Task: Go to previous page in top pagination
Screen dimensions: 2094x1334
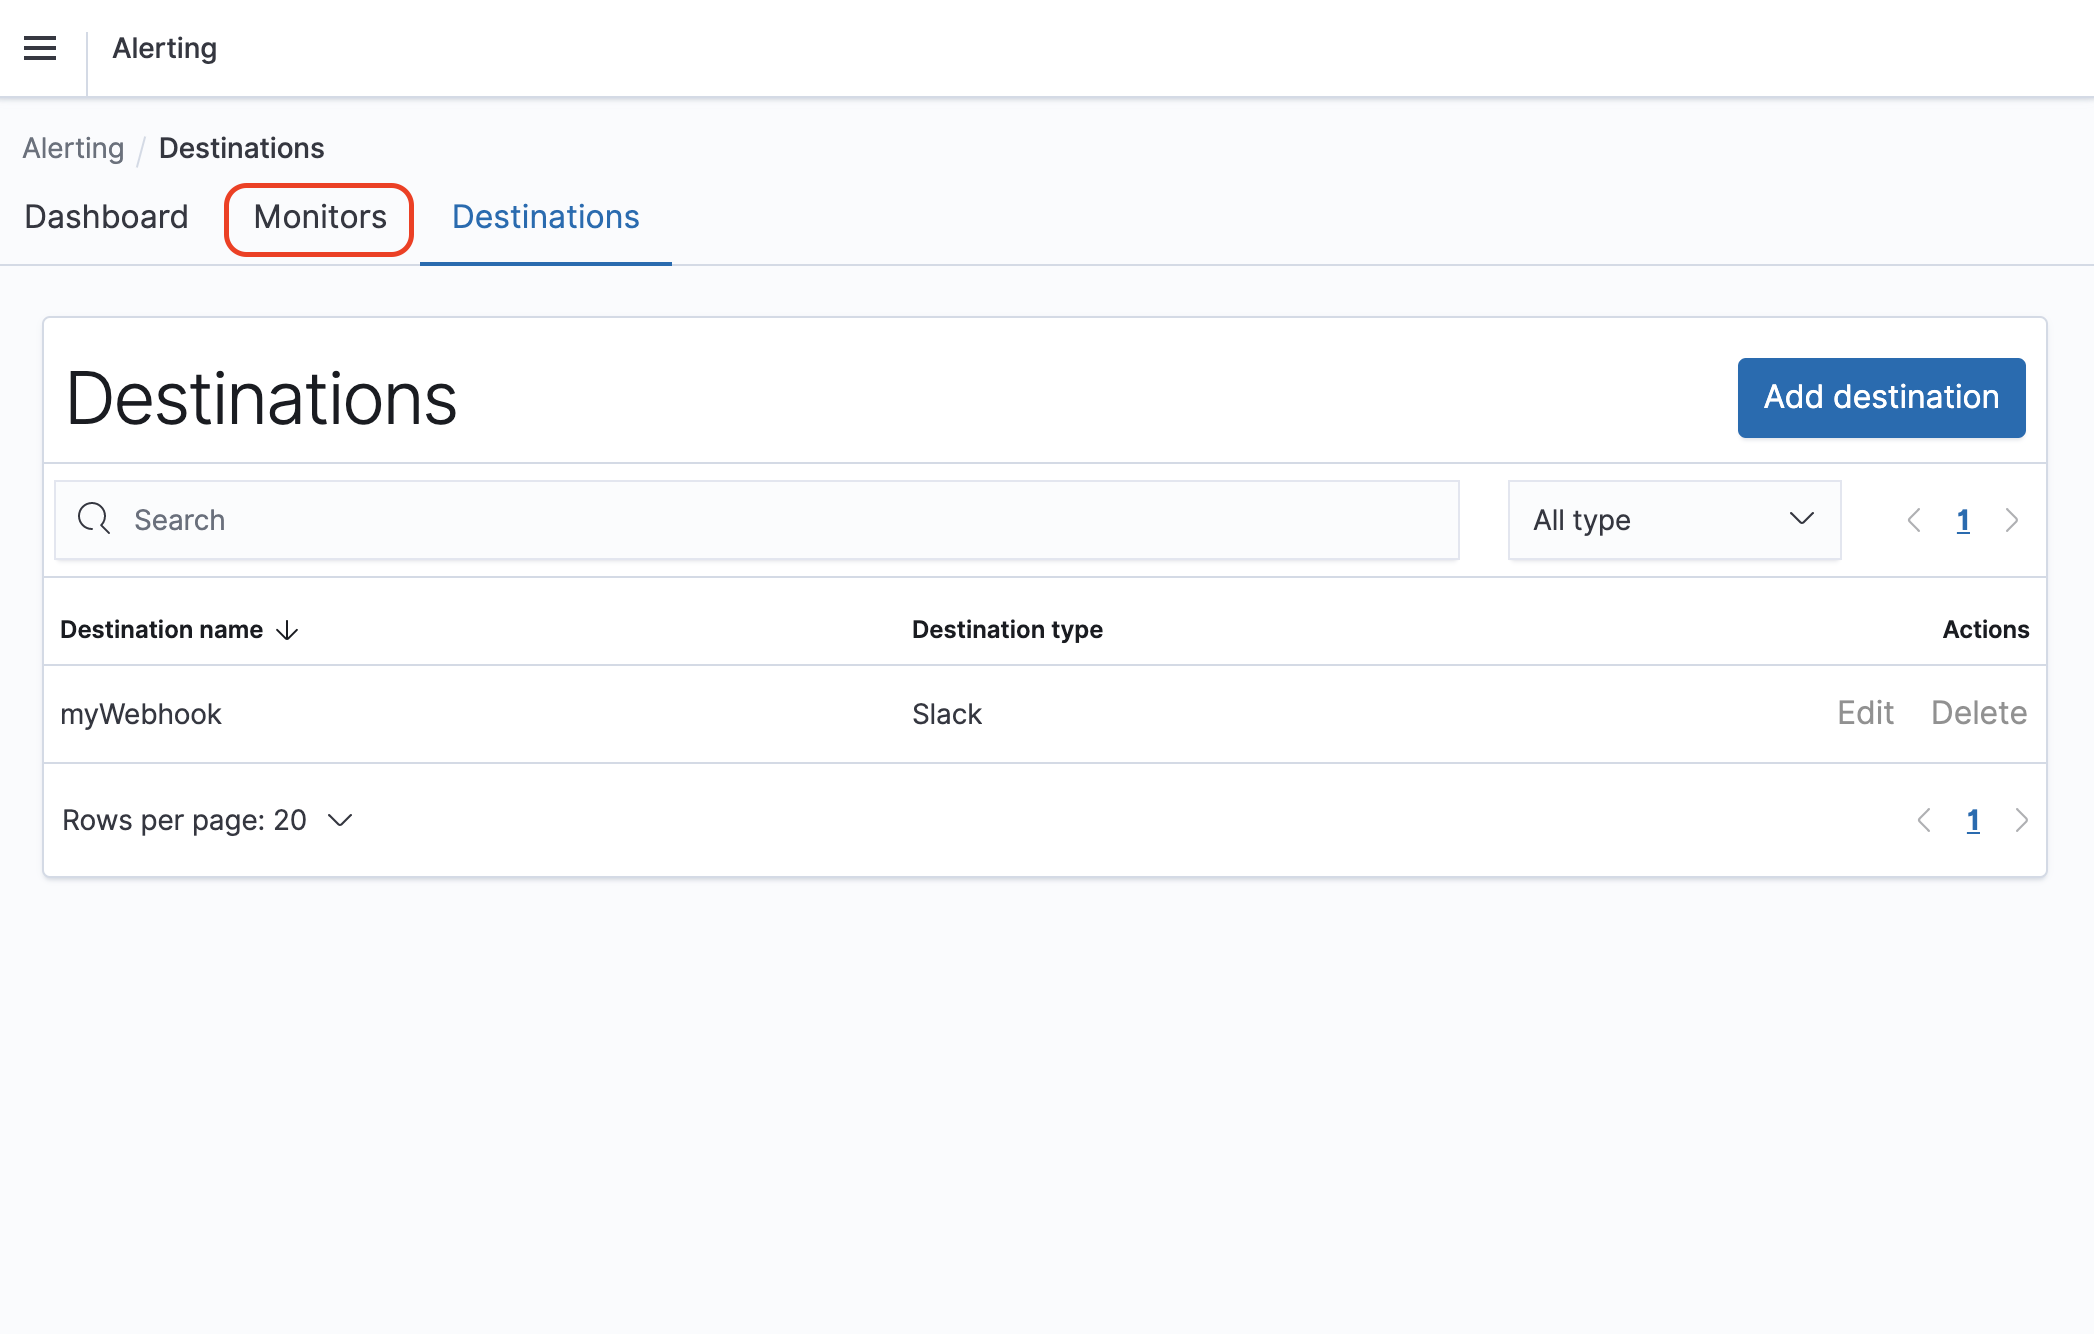Action: tap(1914, 520)
